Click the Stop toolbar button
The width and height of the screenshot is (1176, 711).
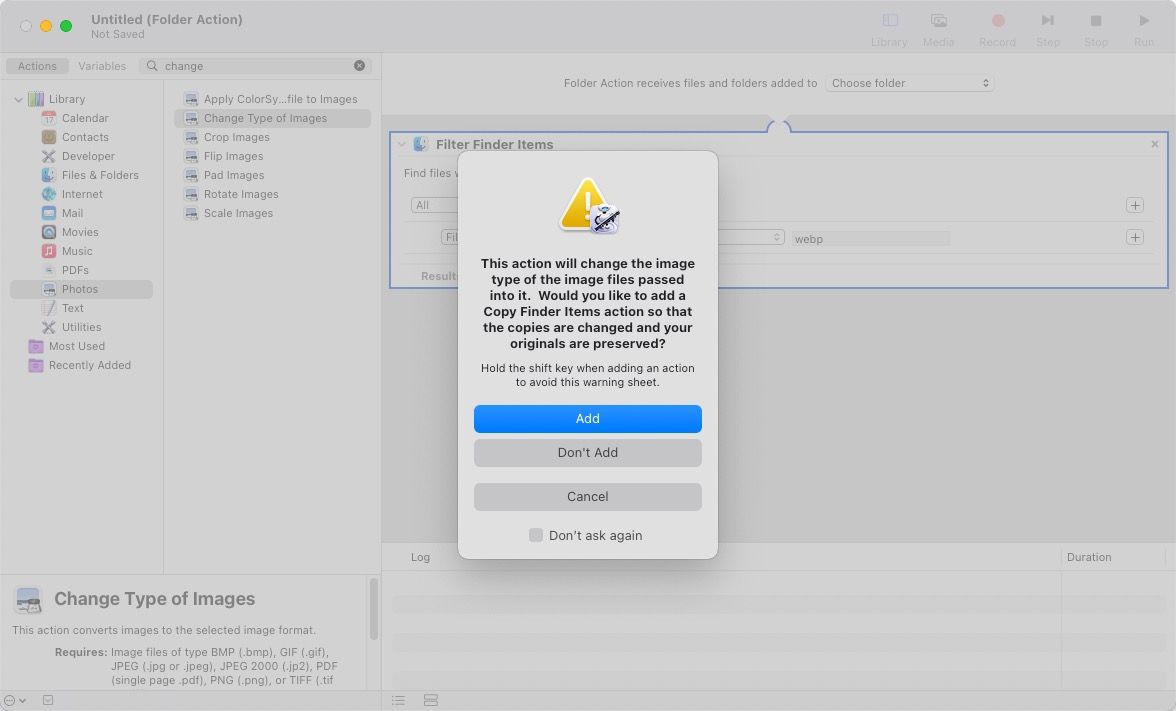[1096, 28]
